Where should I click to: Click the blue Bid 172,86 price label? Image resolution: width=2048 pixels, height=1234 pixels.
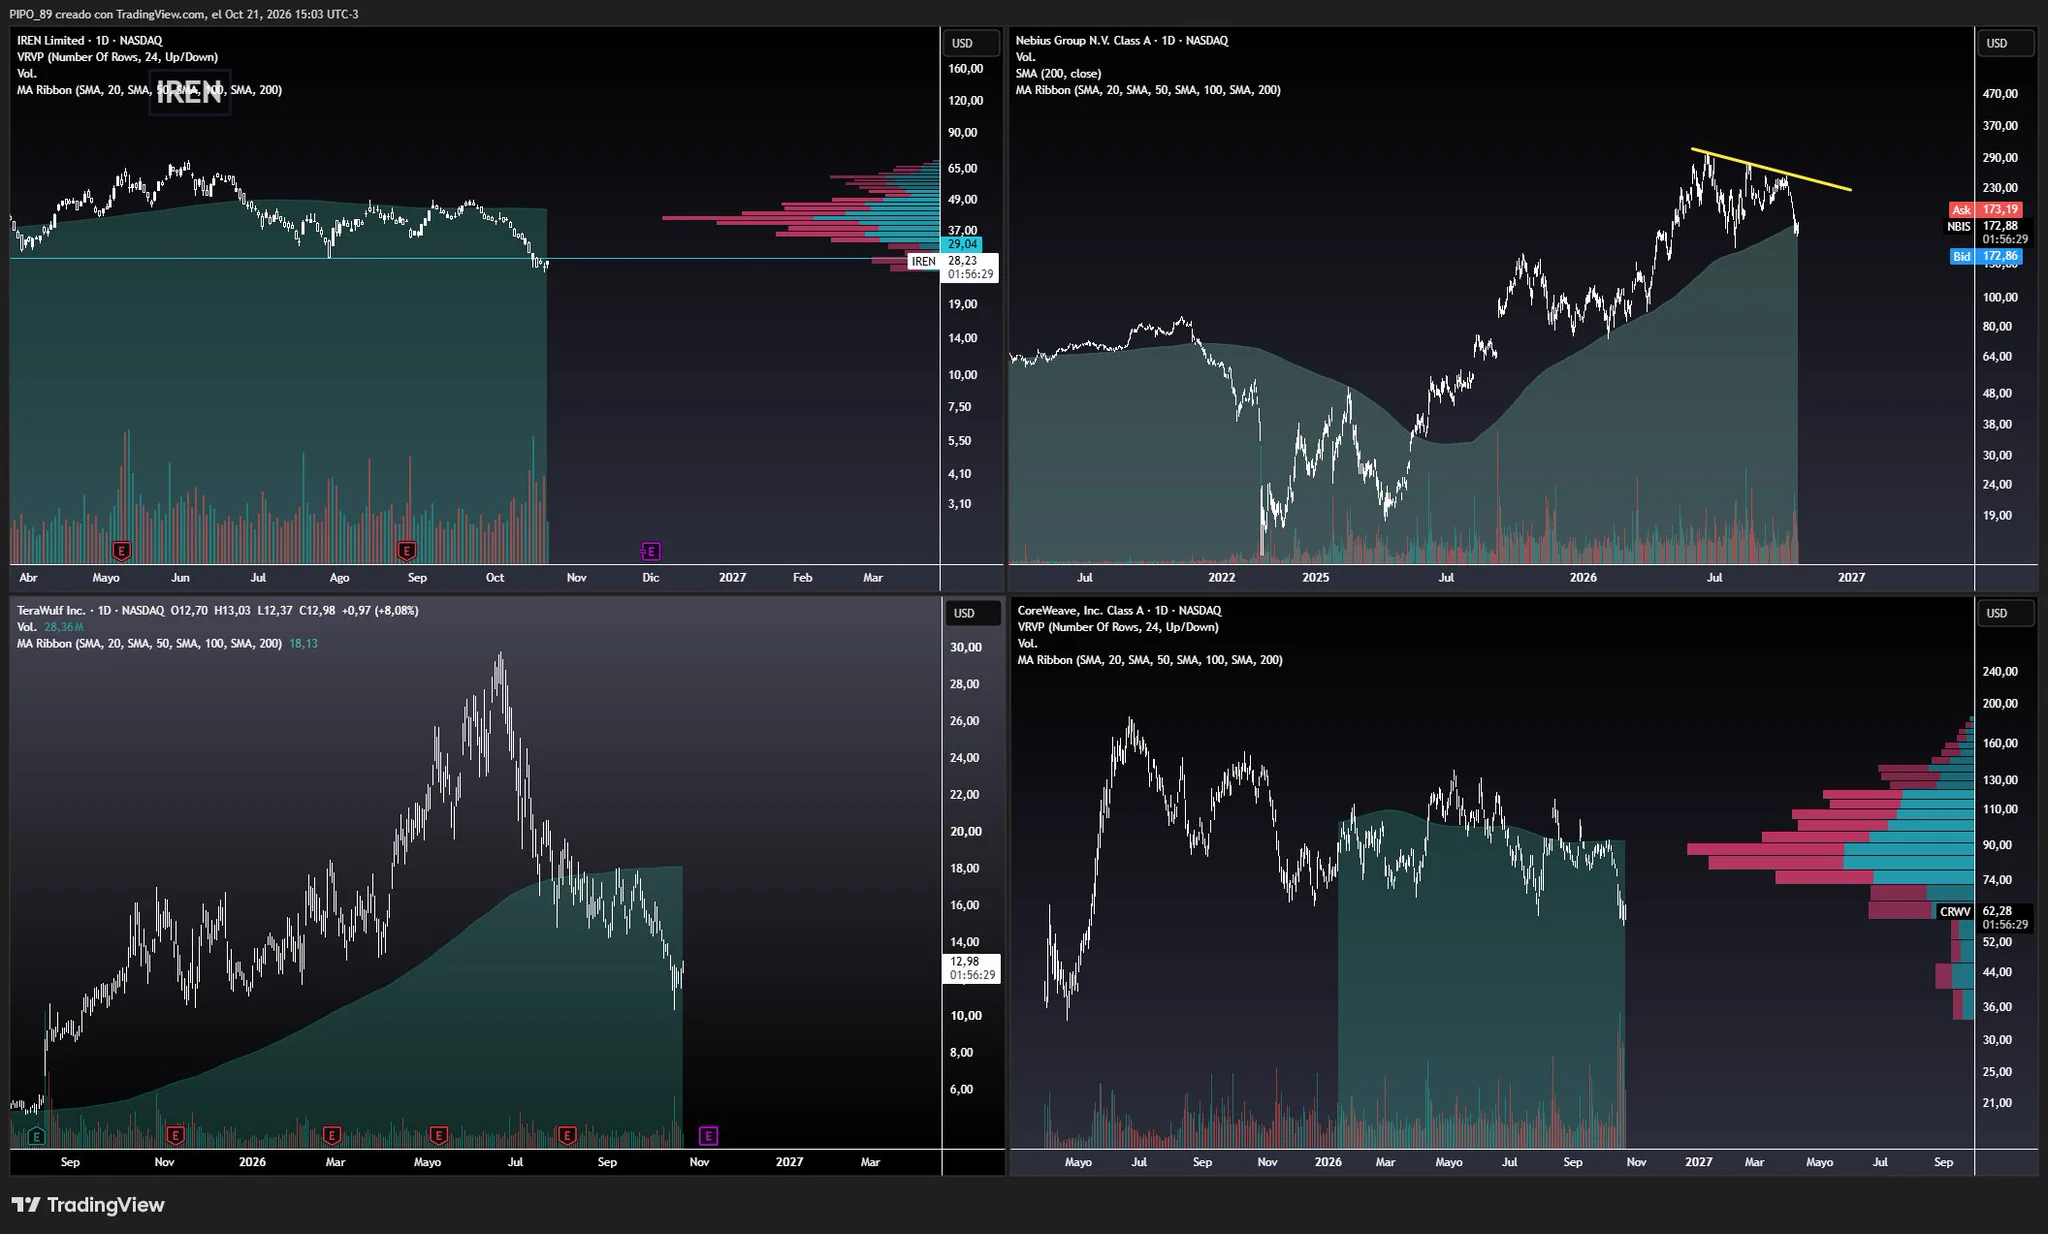click(1986, 257)
